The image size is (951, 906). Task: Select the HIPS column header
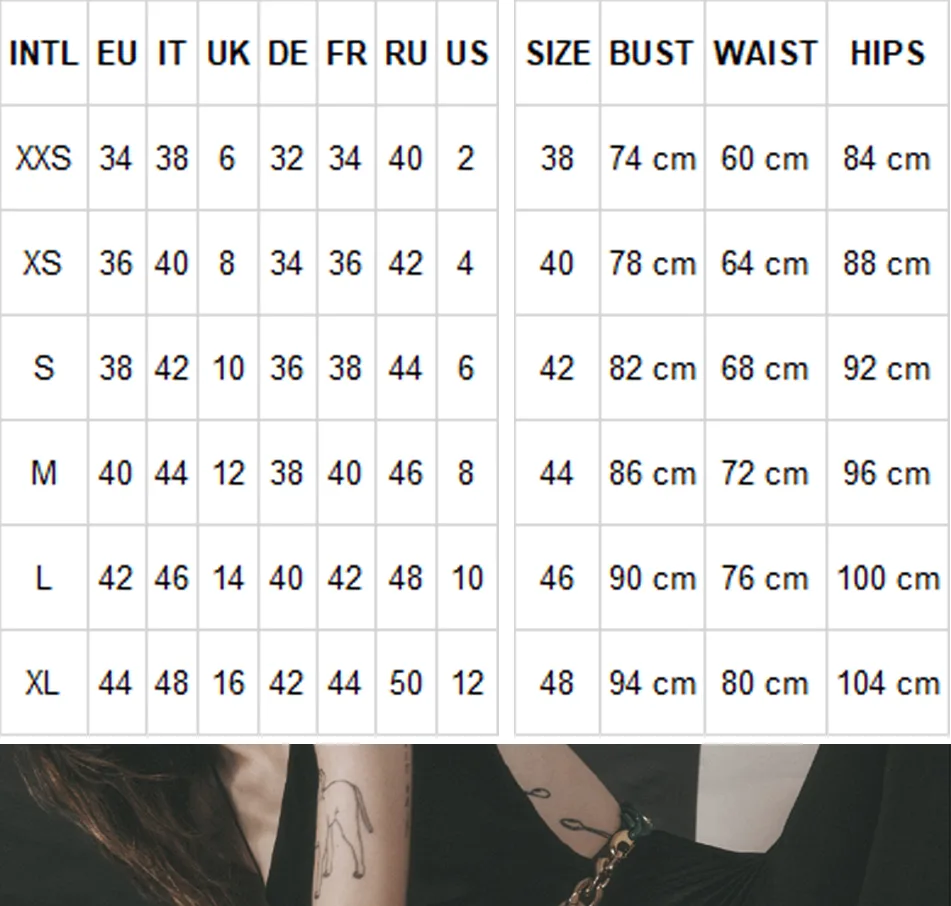[887, 54]
